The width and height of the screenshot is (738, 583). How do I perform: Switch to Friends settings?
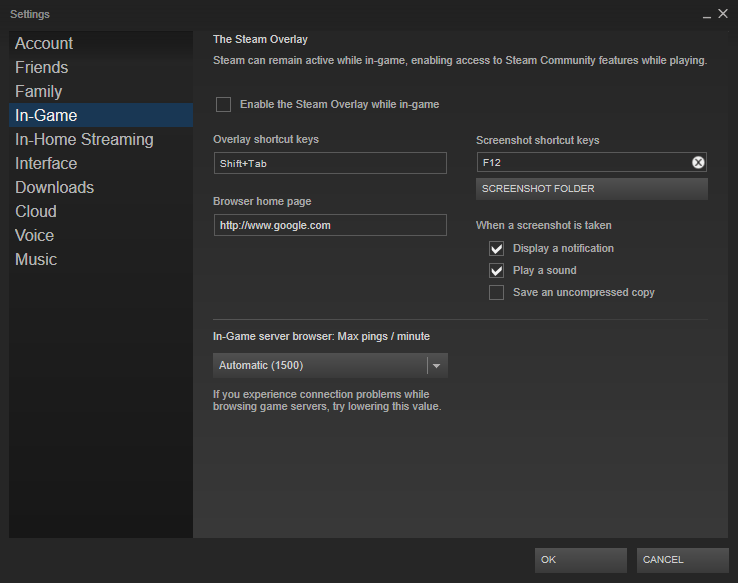coord(101,67)
